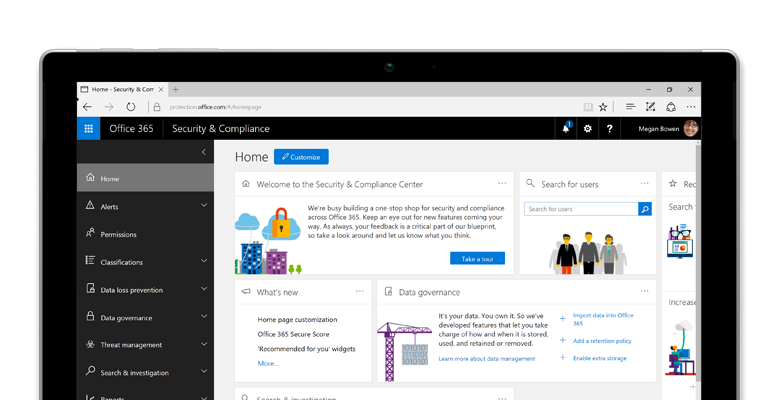Open More... link in What's new

pyautogui.click(x=268, y=364)
